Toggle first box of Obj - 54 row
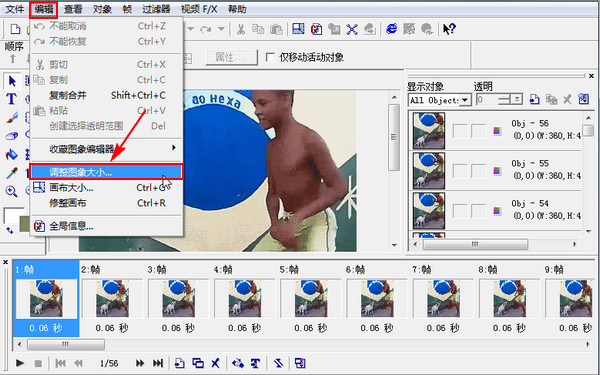This screenshot has height=375, width=600. pos(460,211)
